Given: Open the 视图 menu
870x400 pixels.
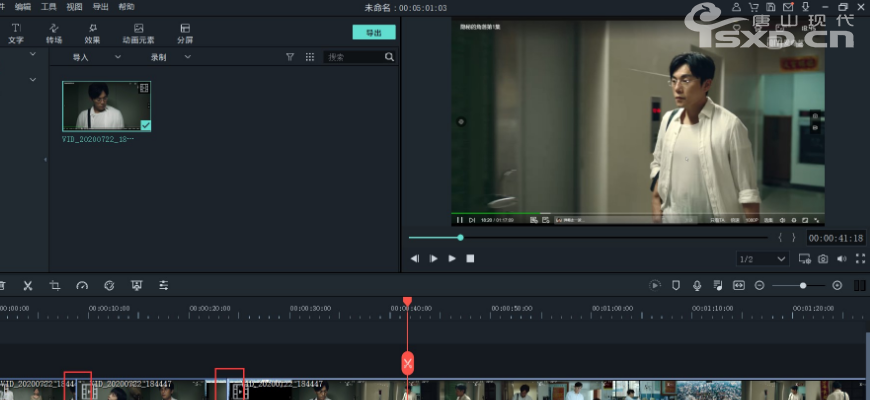Looking at the screenshot, I should (74, 7).
